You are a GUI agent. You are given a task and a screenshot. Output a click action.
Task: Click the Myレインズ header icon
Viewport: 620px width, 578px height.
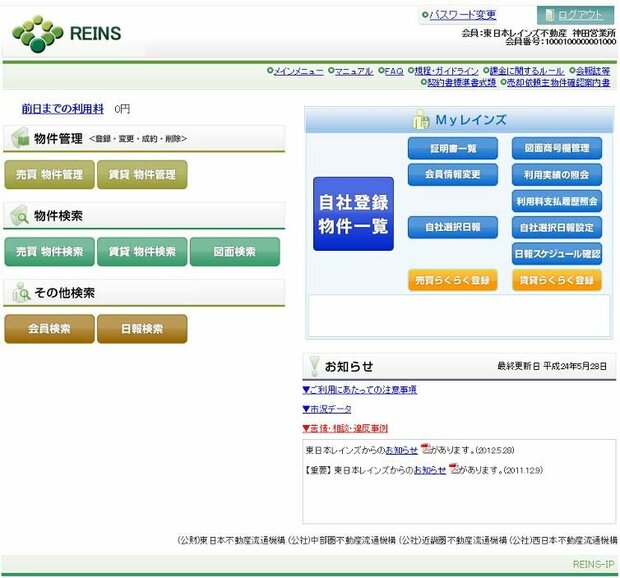421,119
